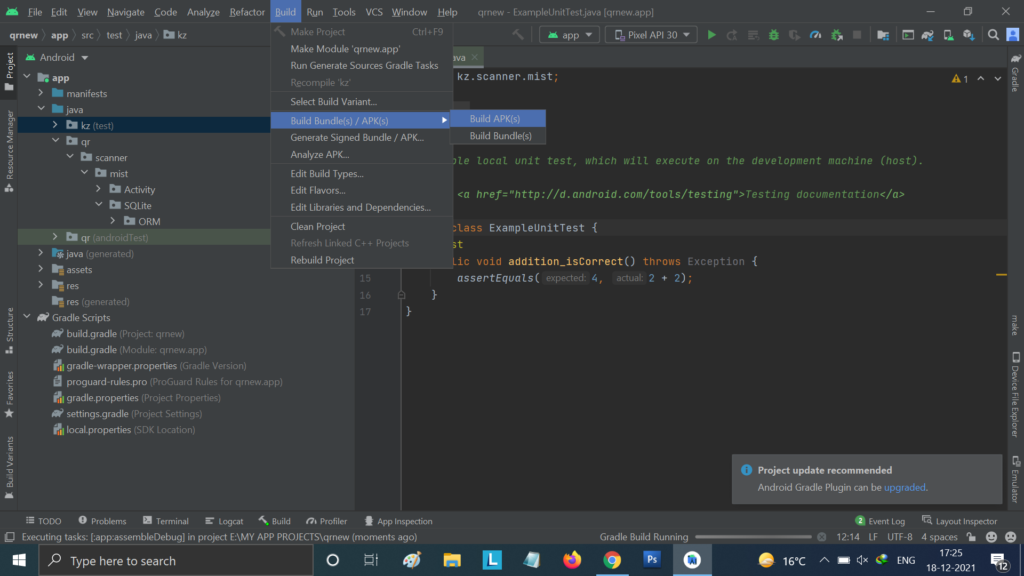Image resolution: width=1024 pixels, height=576 pixels.
Task: Open the Windows Task View icon
Action: pos(371,560)
